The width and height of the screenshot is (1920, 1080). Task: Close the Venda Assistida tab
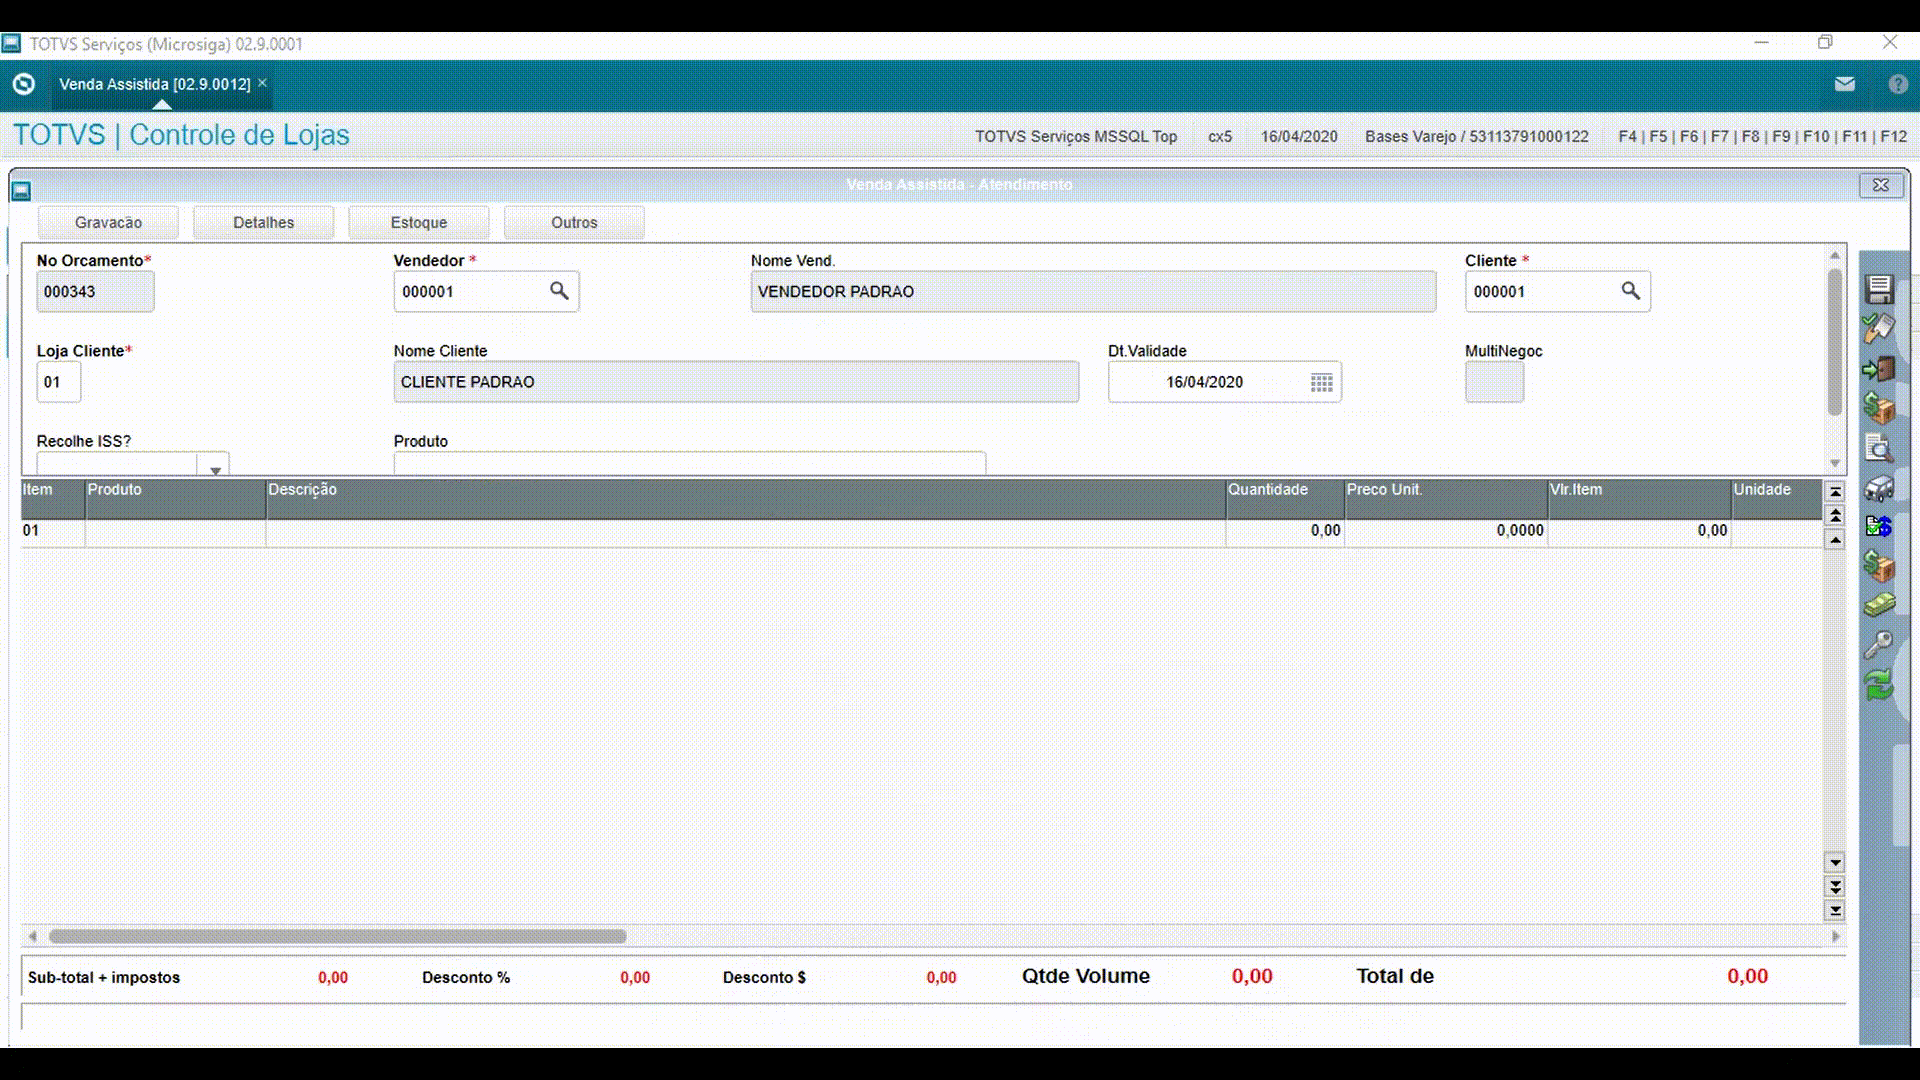pos(262,83)
